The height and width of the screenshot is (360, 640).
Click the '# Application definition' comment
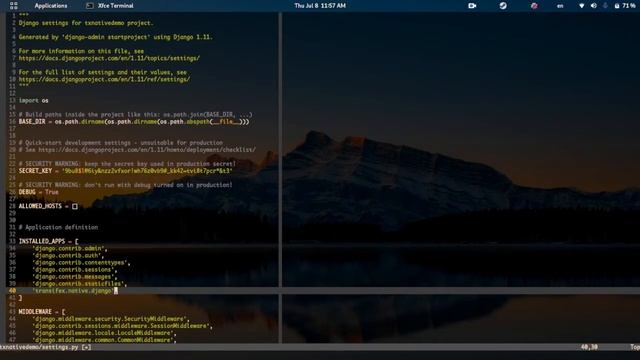[x=58, y=227]
